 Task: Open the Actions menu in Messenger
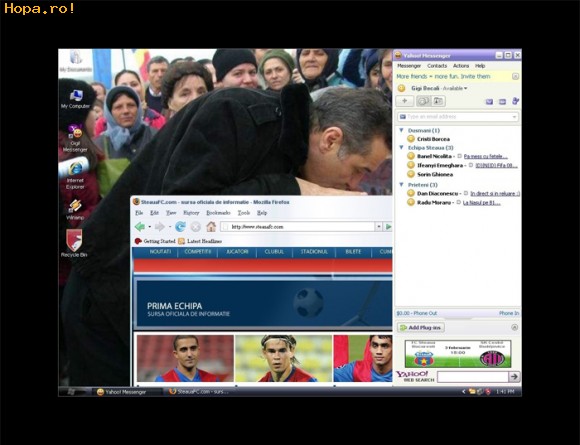point(461,66)
